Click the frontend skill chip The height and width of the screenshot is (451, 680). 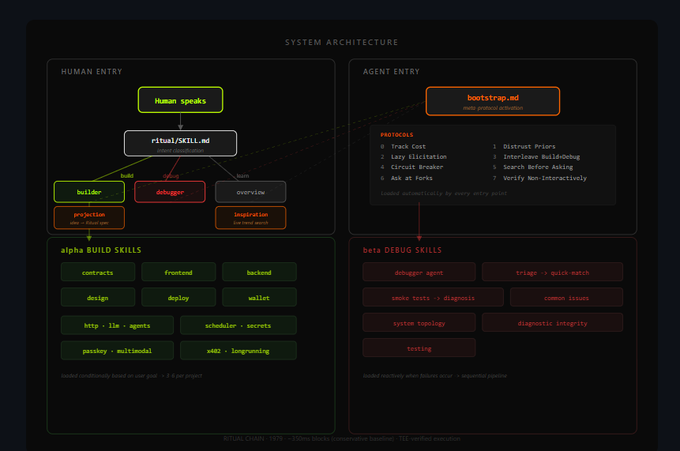178,272
